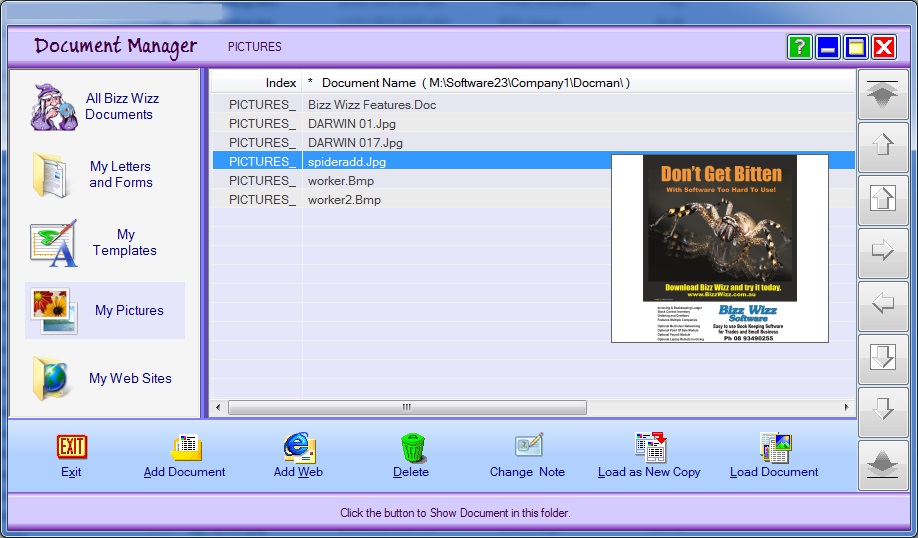
Task: Click the My Pictures flower icon
Action: click(x=54, y=310)
